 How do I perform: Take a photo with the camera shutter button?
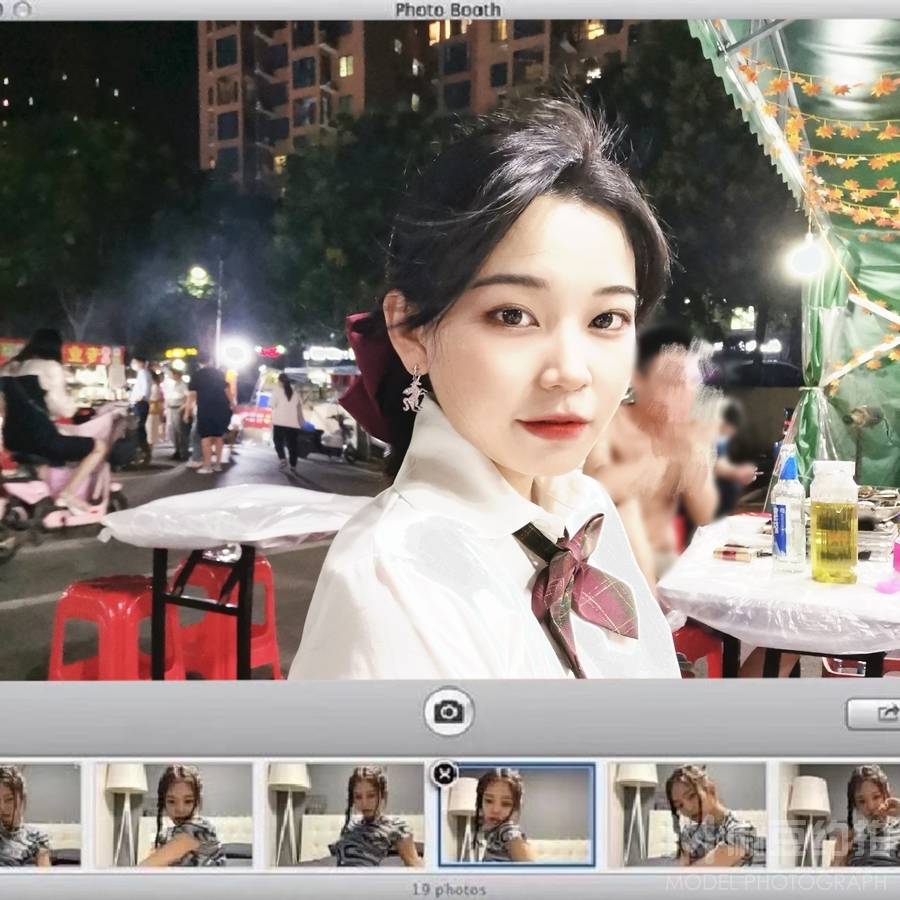click(449, 711)
